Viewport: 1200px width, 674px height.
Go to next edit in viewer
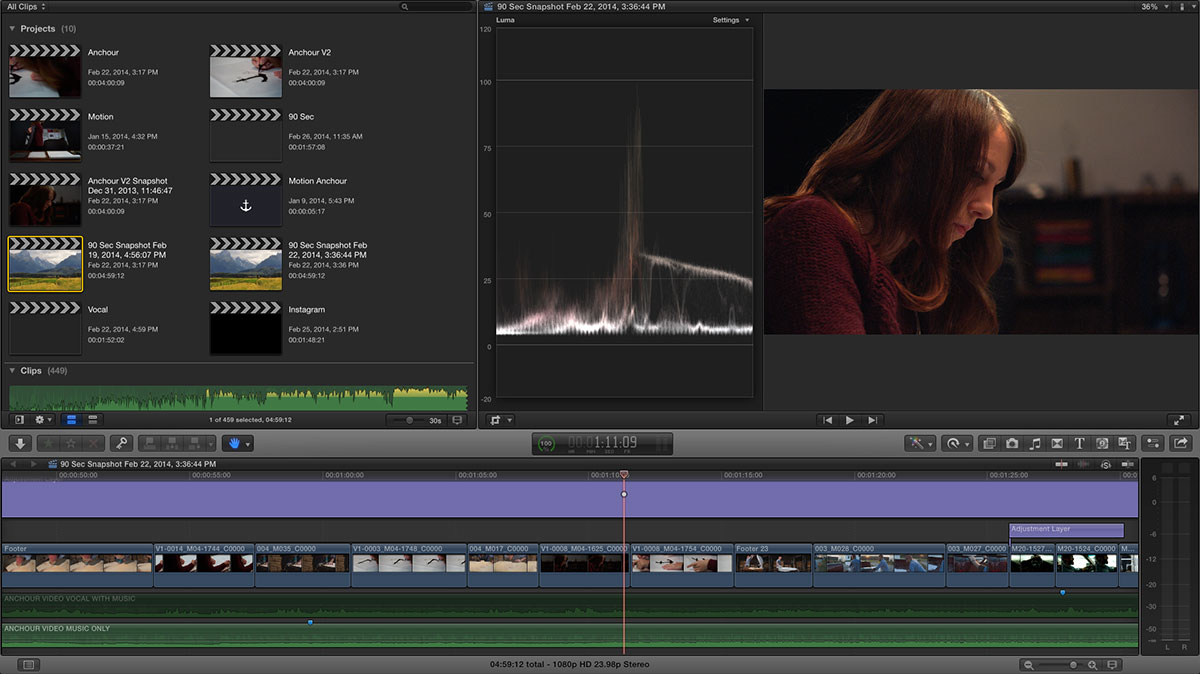coord(872,420)
